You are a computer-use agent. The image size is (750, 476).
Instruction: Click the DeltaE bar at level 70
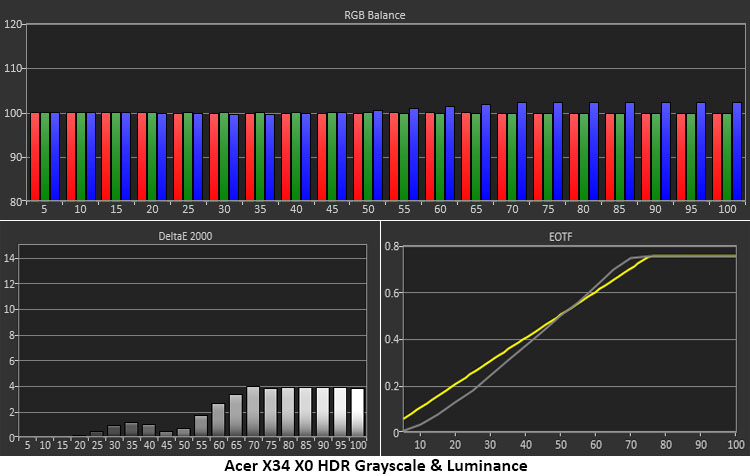pyautogui.click(x=253, y=411)
